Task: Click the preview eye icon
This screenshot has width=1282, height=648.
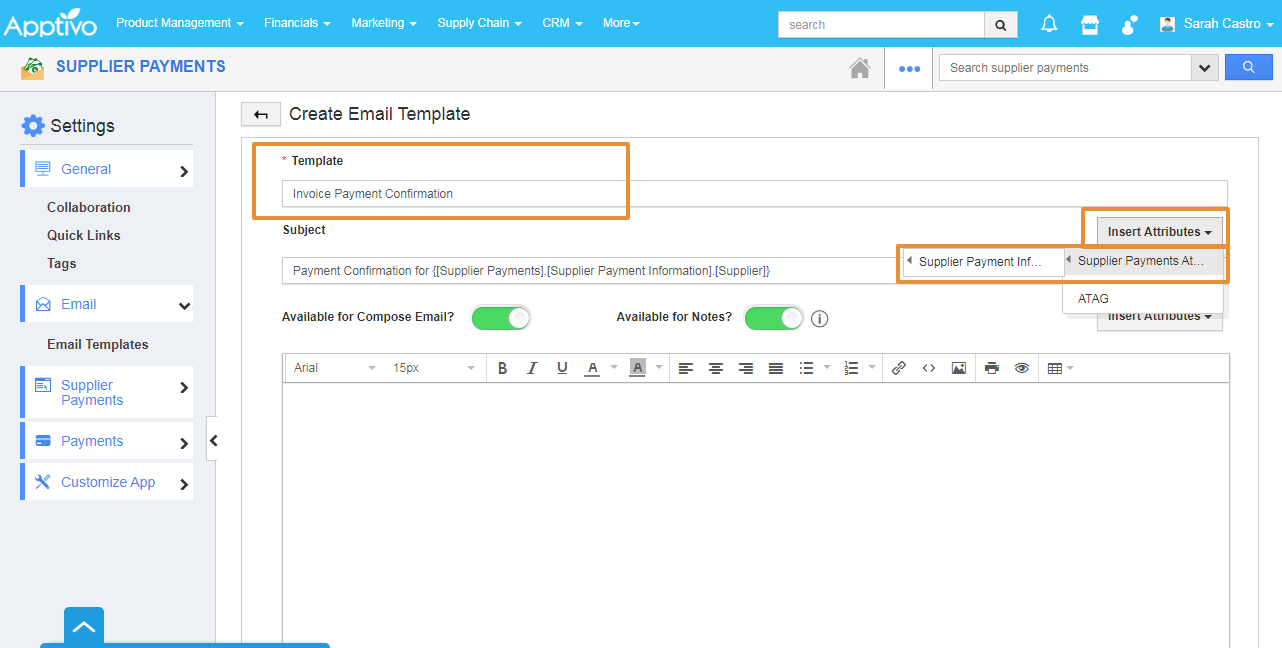Action: (1022, 368)
